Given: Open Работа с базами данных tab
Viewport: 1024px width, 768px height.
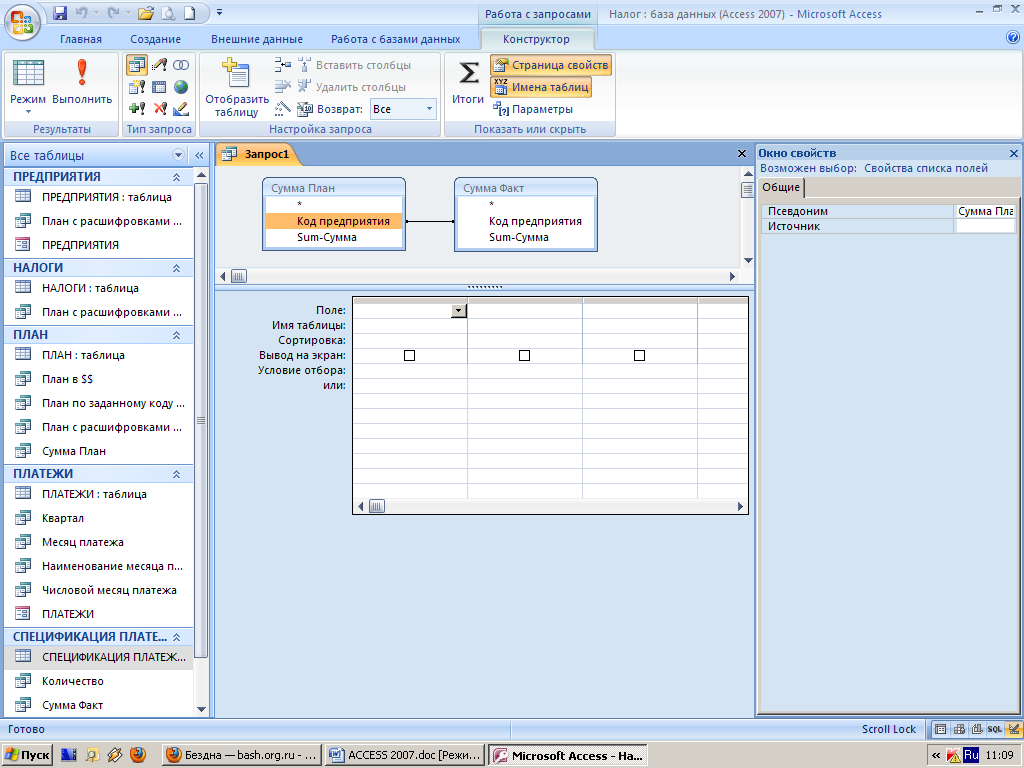Looking at the screenshot, I should pyautogui.click(x=396, y=39).
